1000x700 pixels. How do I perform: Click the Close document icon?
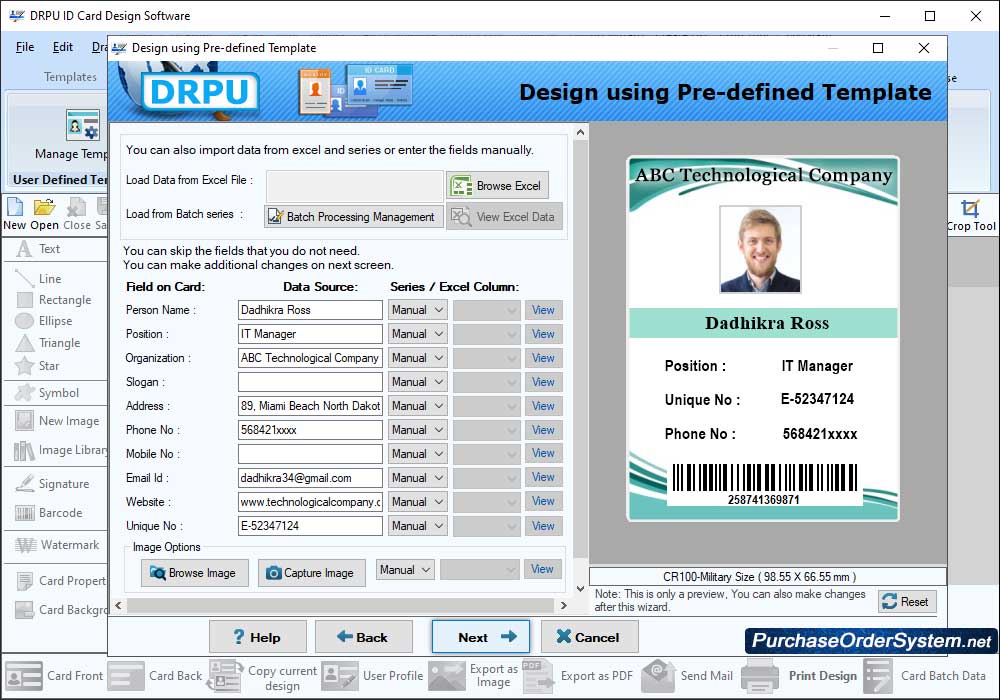(x=77, y=214)
